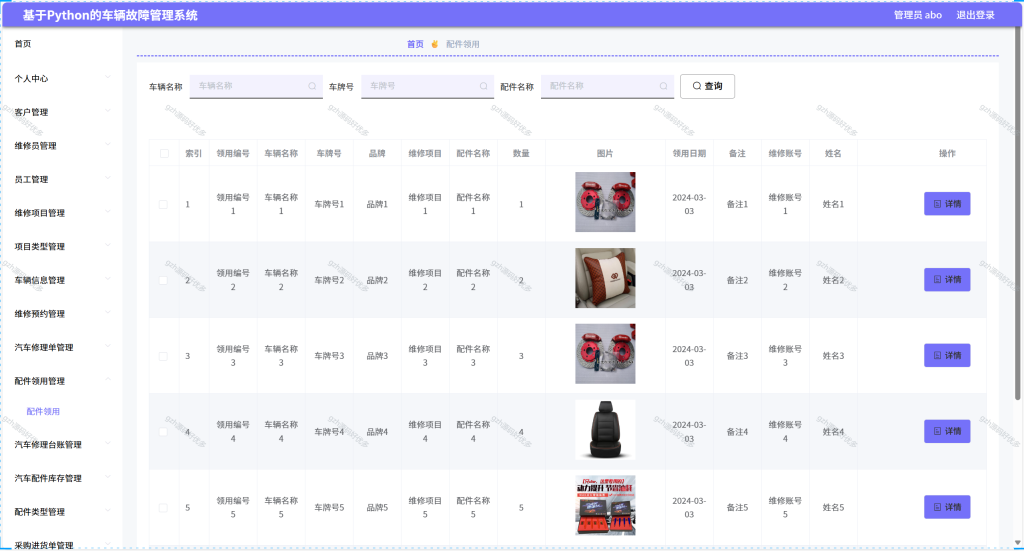Check the row 领用编号5 checkbox
Viewport: 1024px width, 551px height.
tap(163, 507)
